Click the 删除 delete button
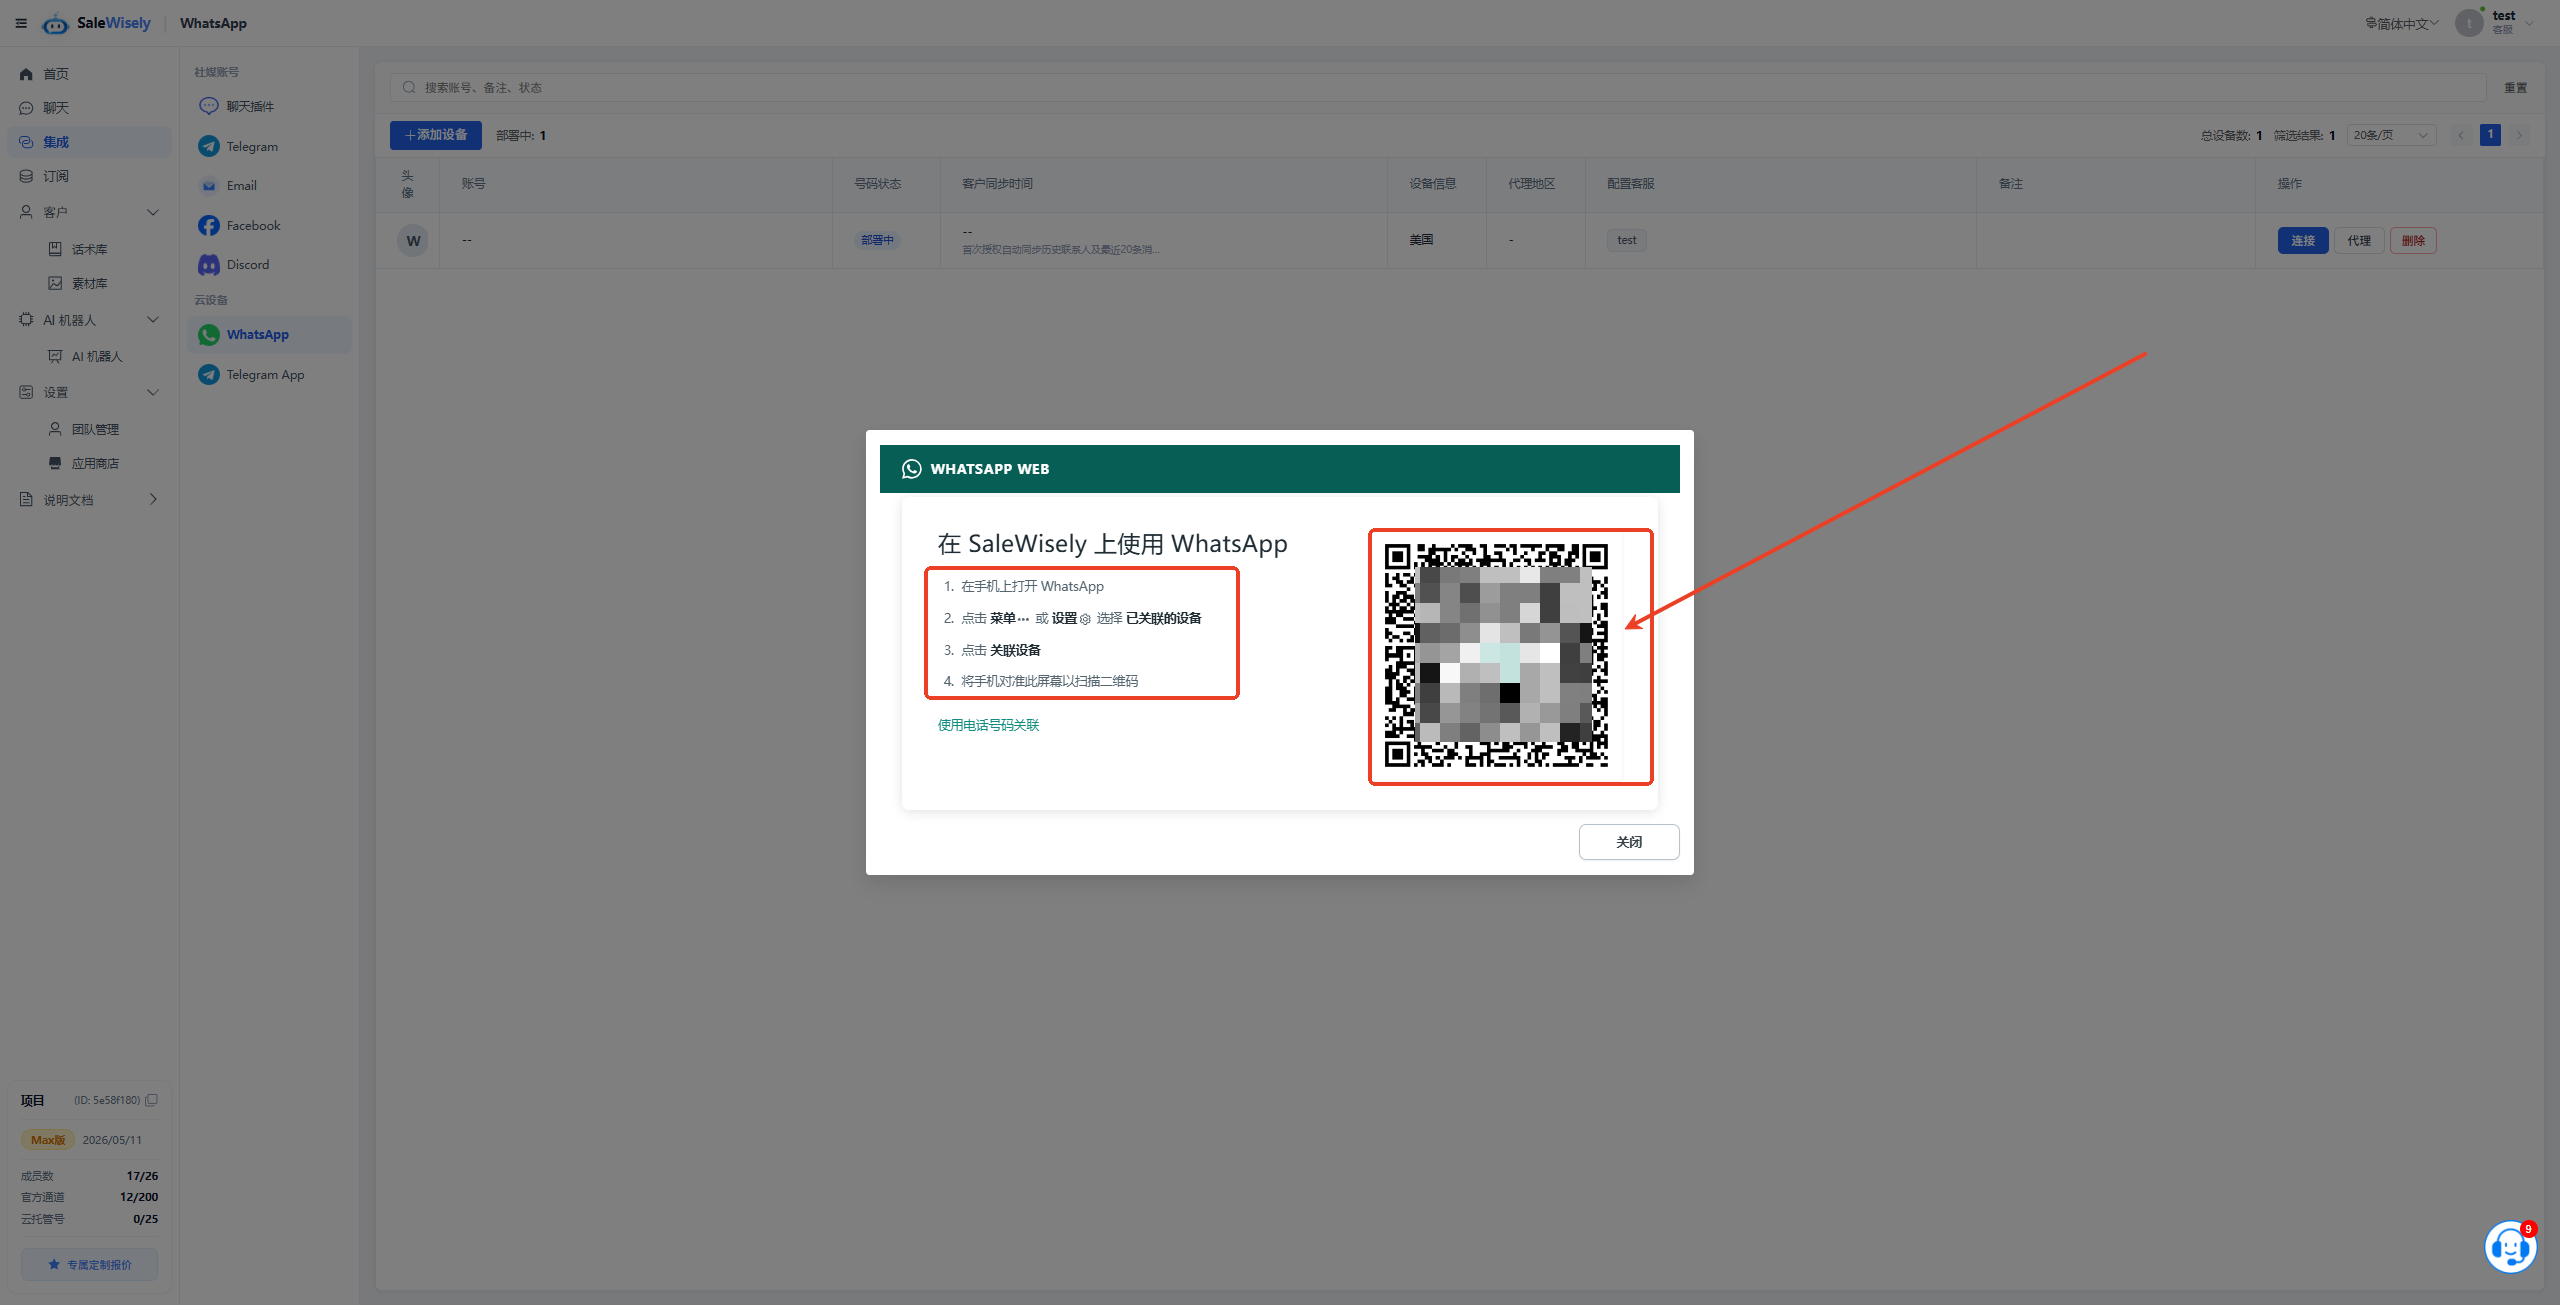This screenshot has width=2560, height=1305. point(2413,241)
